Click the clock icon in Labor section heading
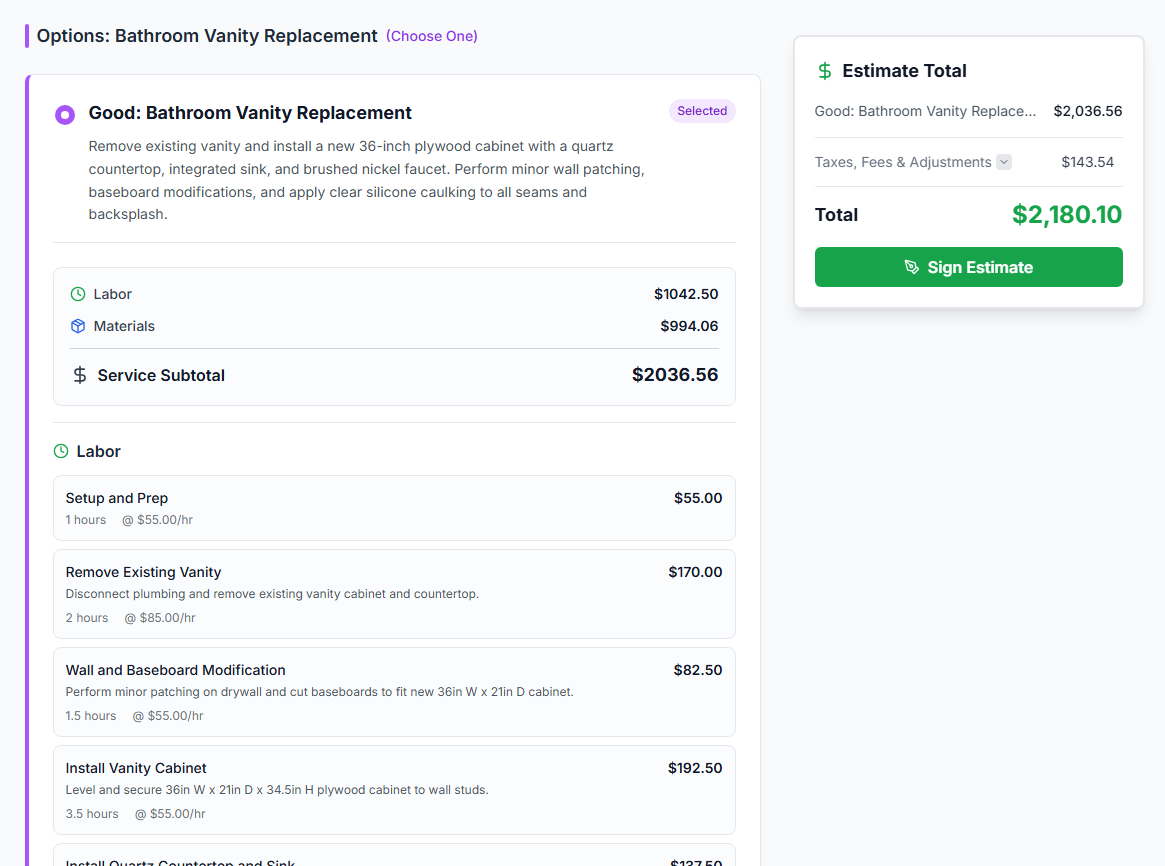The width and height of the screenshot is (1165, 866). point(61,452)
